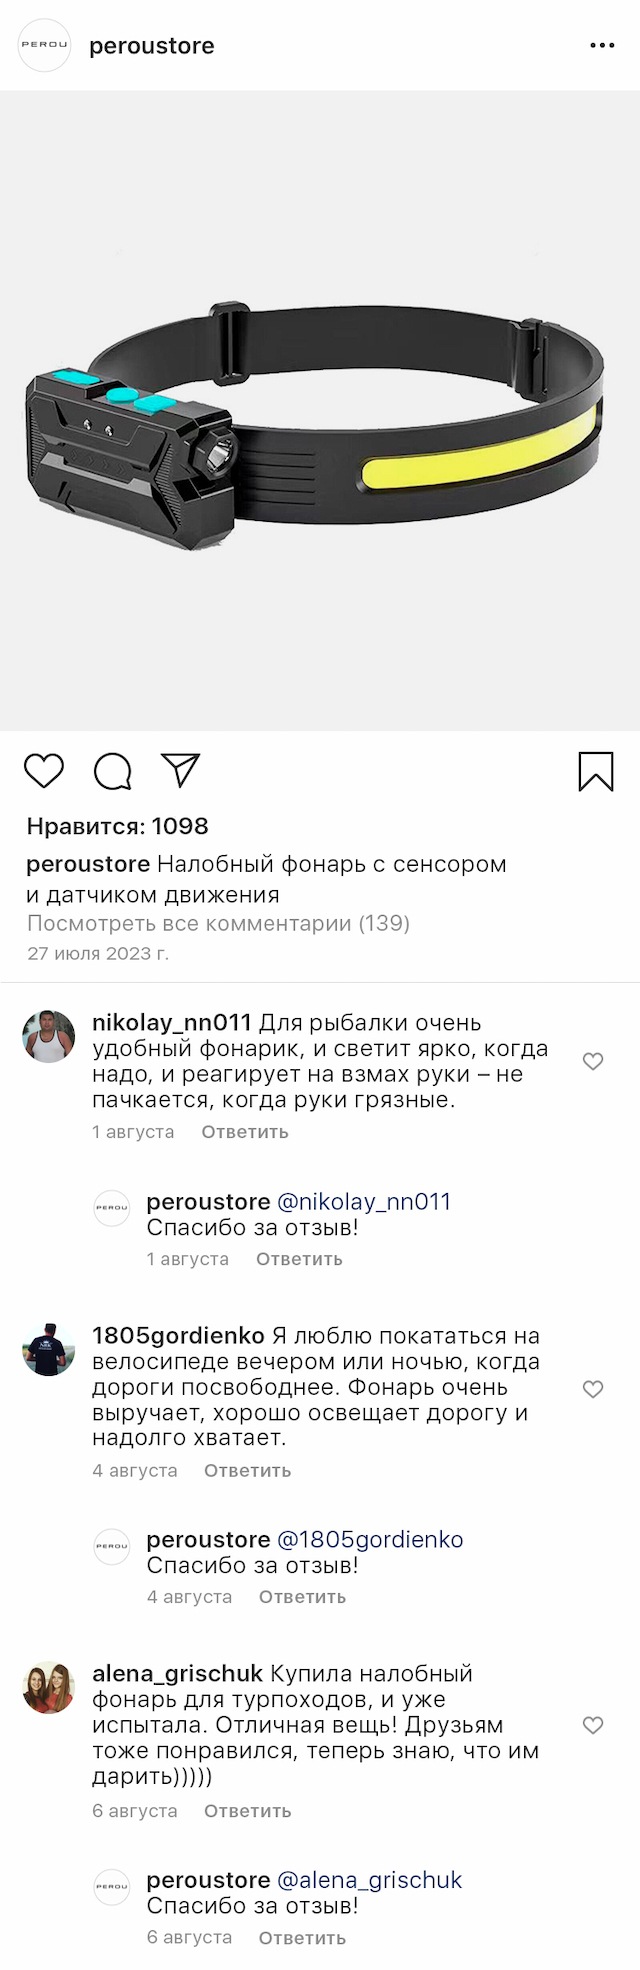Image resolution: width=640 pixels, height=1970 pixels.
Task: Click the @nikolay_nn011 mention link
Action: (x=363, y=1201)
